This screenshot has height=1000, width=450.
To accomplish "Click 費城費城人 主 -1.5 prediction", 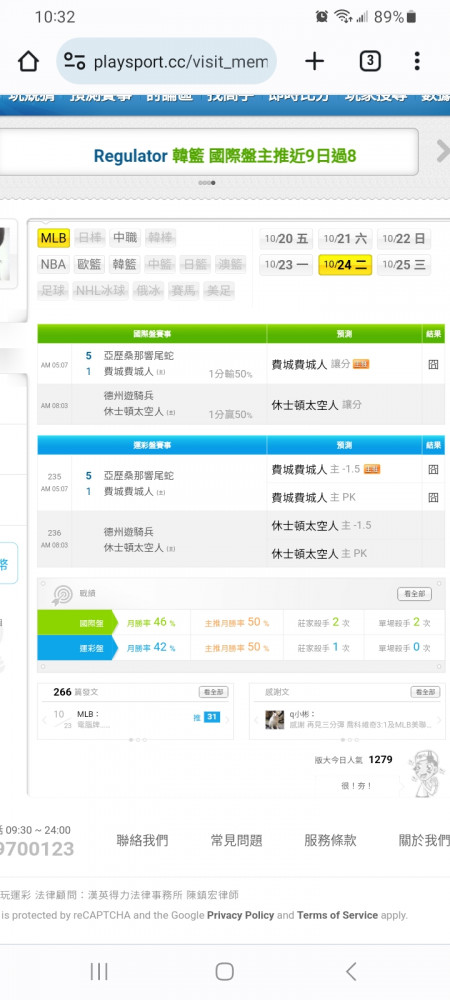I will tap(316, 469).
